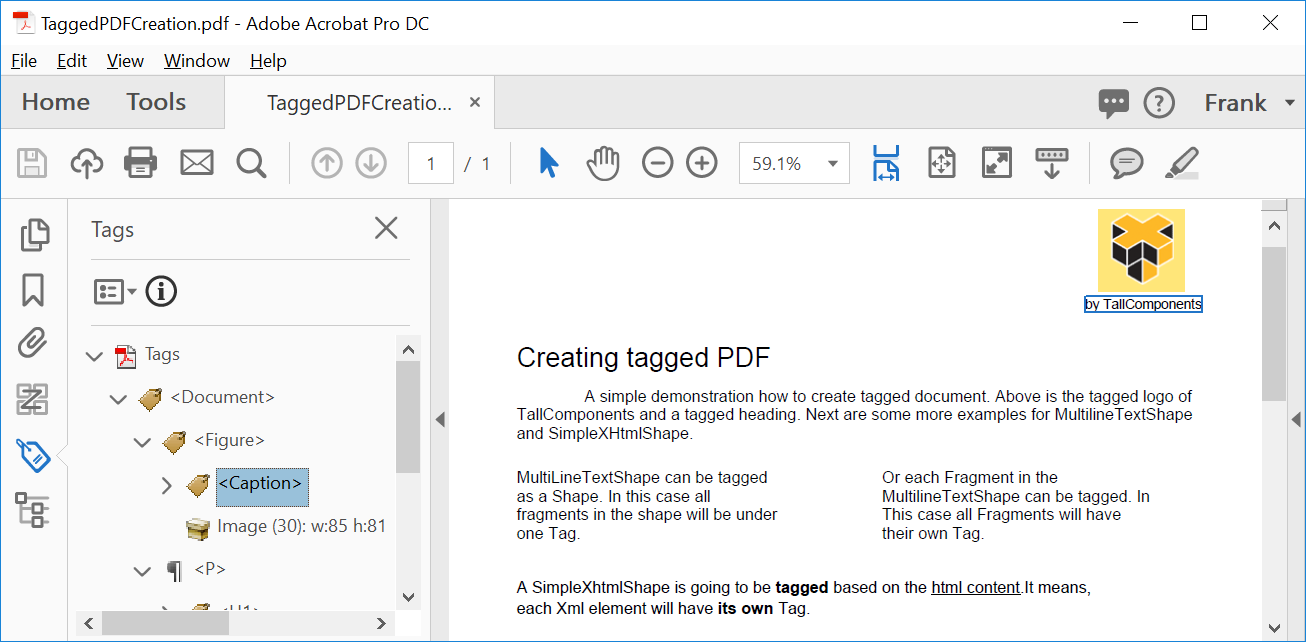
Task: Expand the right tools pane arrow
Action: (x=1296, y=420)
